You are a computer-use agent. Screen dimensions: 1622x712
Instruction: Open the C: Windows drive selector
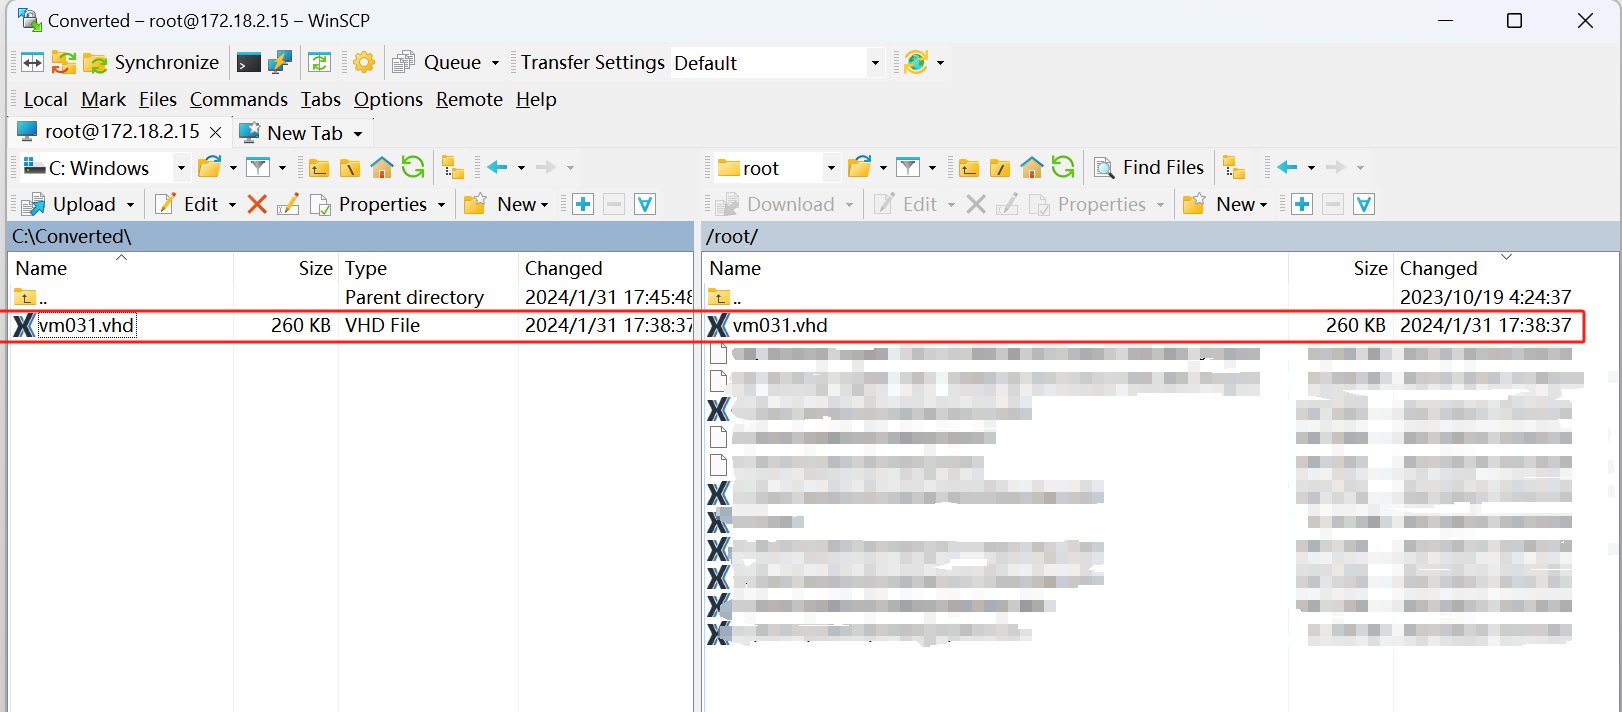[x=104, y=168]
